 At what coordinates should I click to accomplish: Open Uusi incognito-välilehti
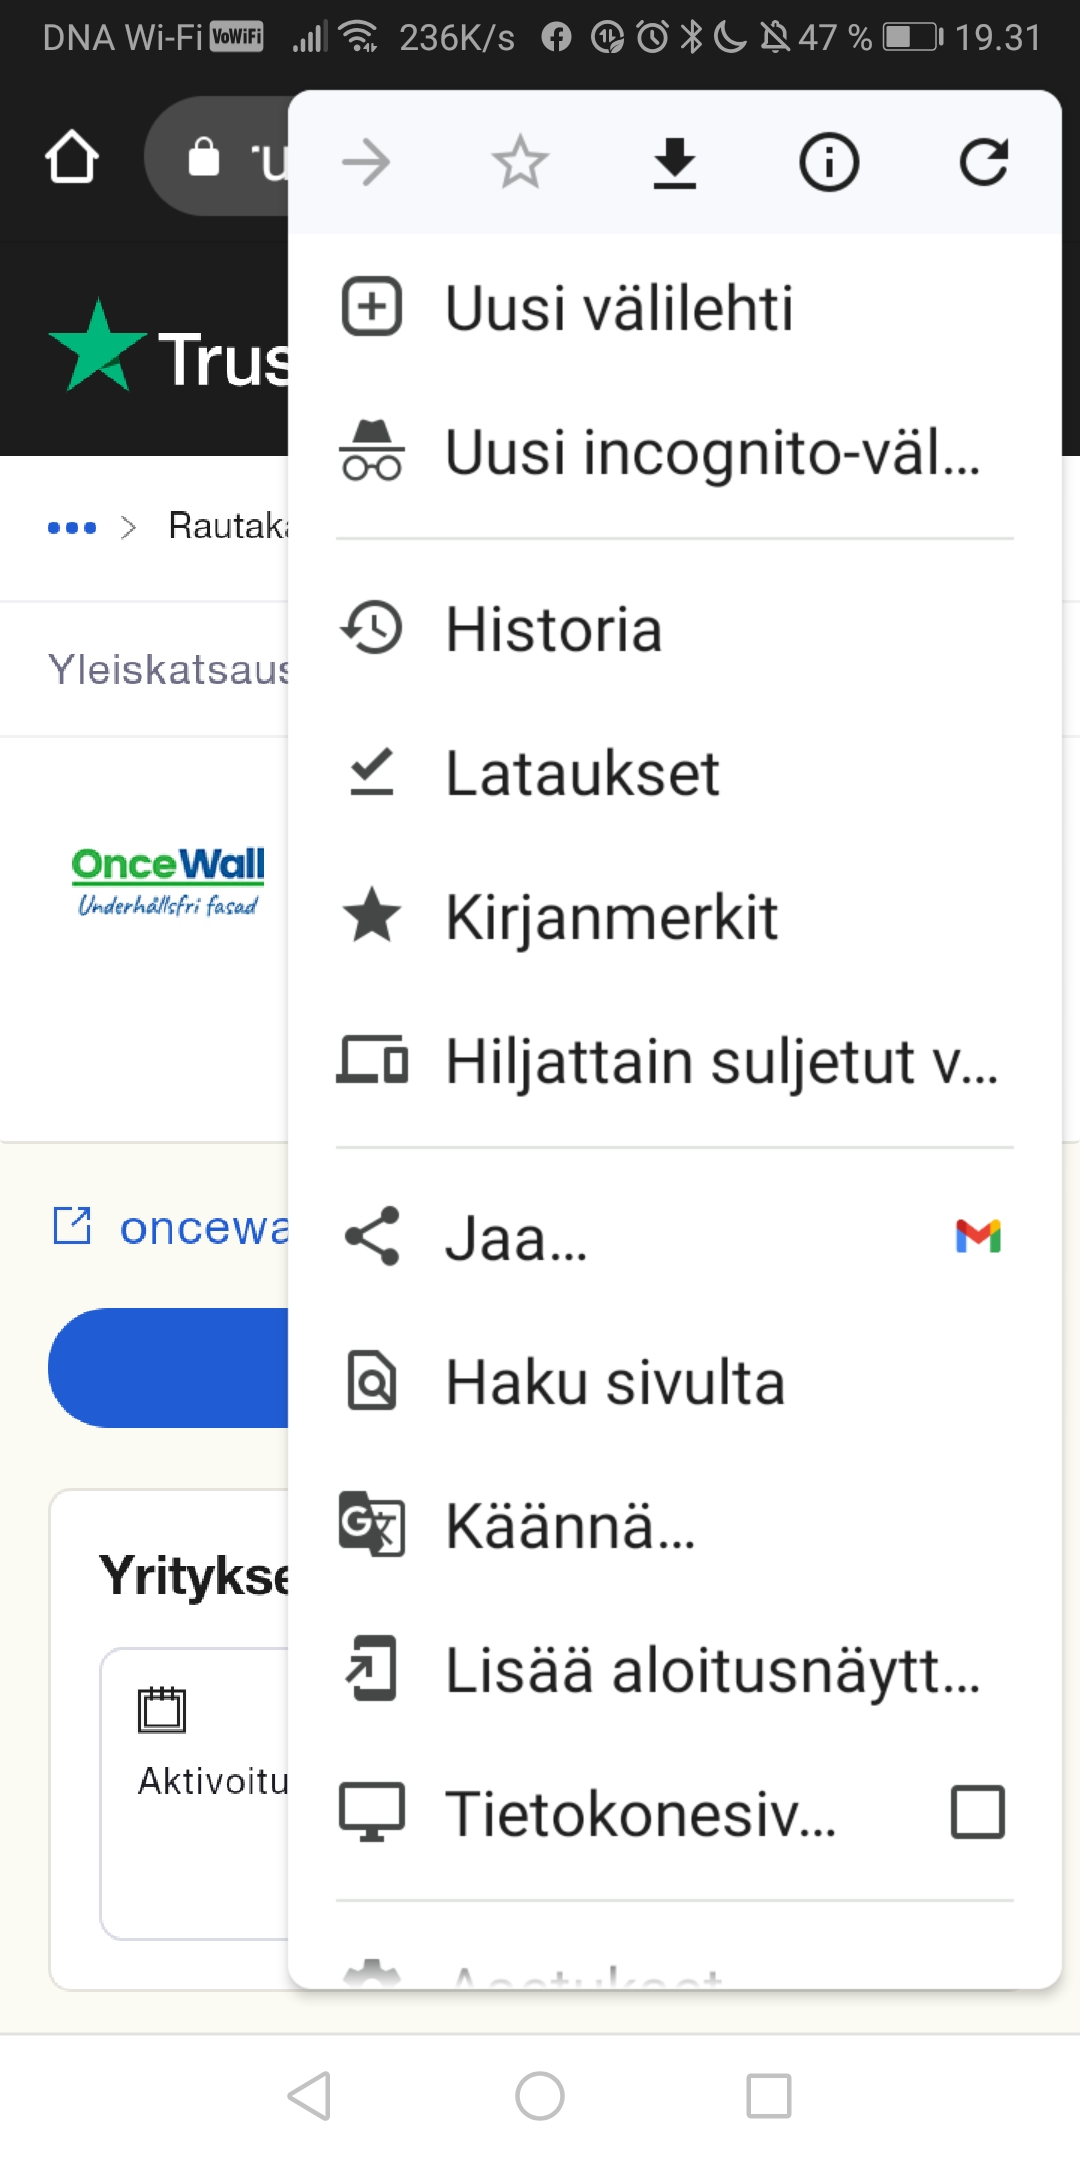[x=660, y=452]
